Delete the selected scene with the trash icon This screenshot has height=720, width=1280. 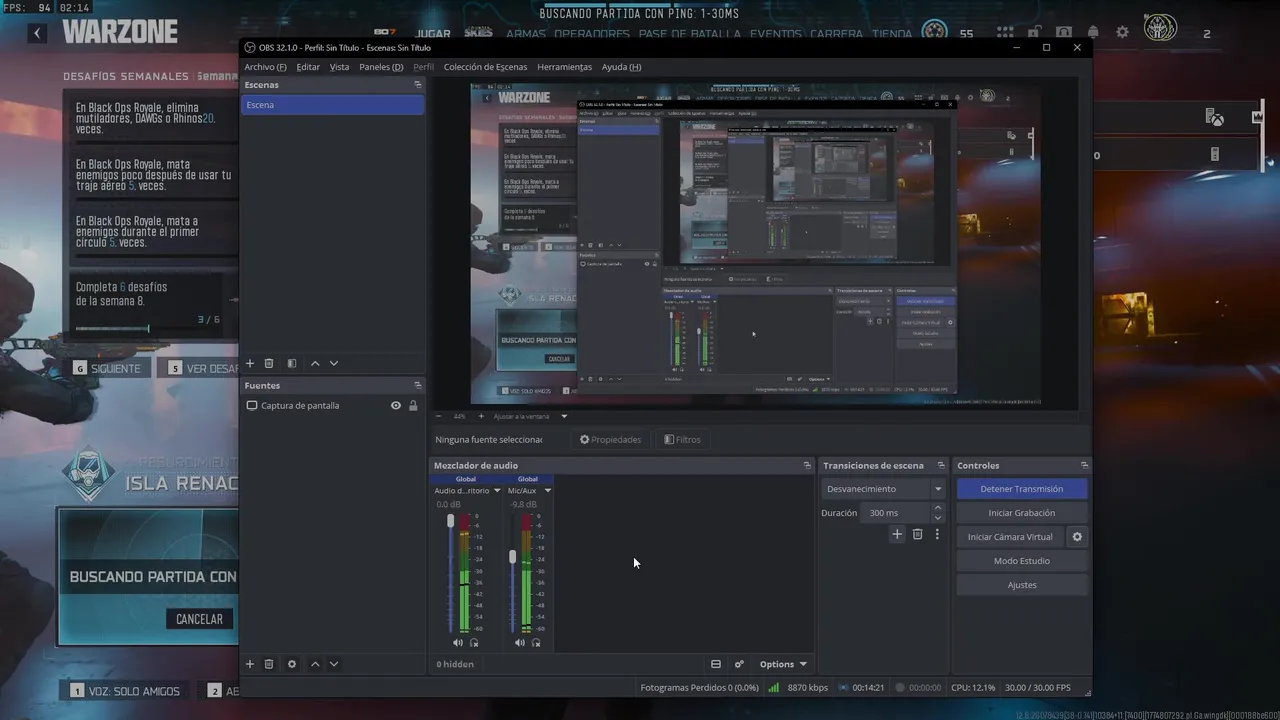tap(269, 364)
